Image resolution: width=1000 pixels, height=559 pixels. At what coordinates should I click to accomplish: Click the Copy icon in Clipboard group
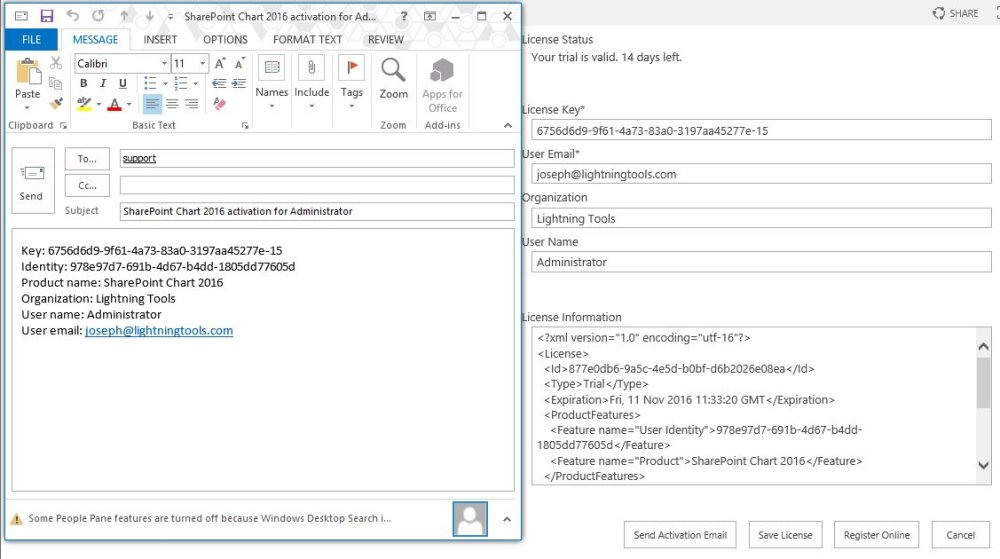pos(56,83)
